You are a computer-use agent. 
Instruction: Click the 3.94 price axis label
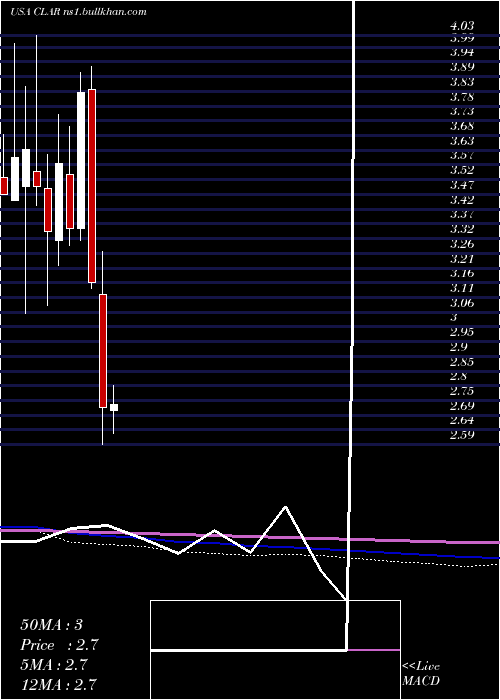click(462, 52)
